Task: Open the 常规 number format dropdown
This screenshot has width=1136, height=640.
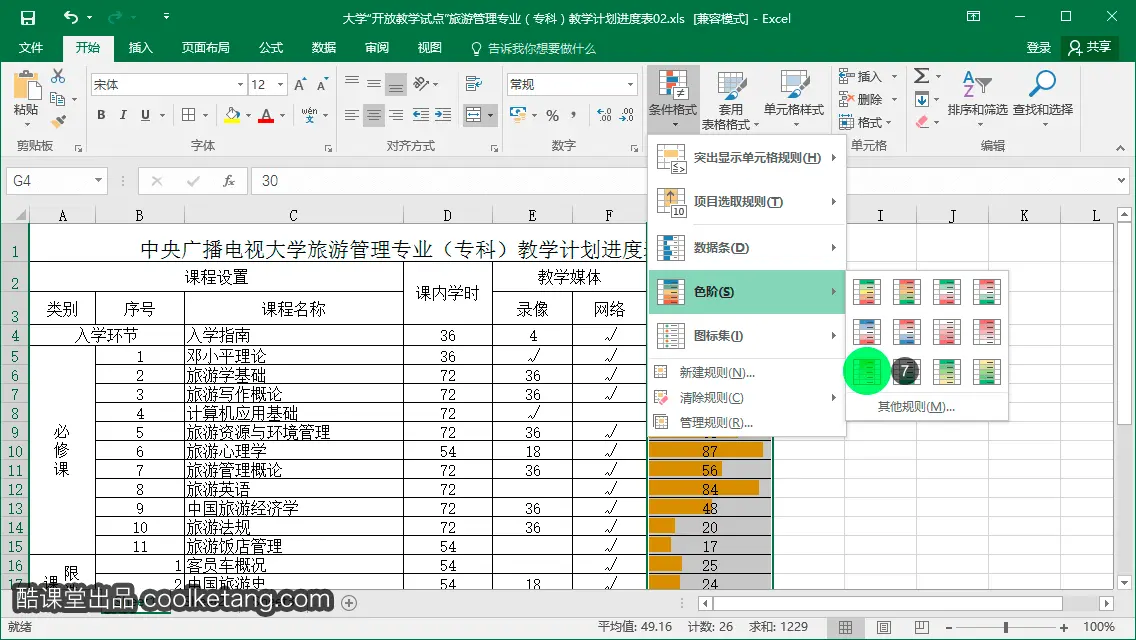Action: point(630,85)
